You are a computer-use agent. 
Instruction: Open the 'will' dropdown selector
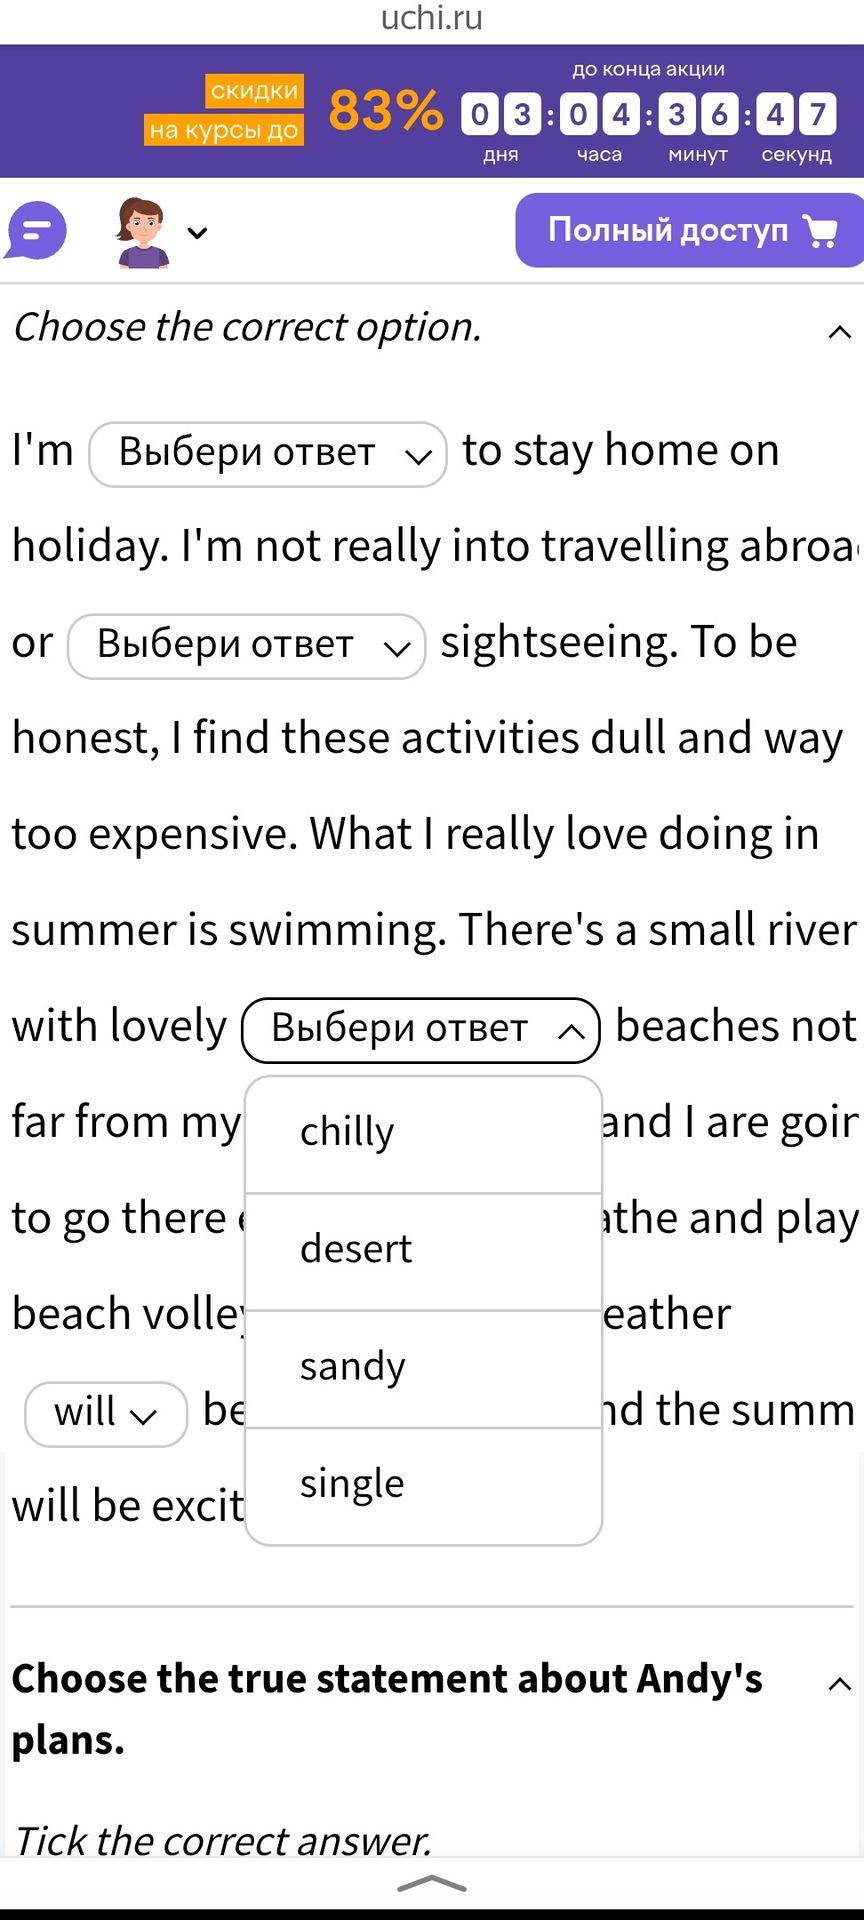[106, 1414]
